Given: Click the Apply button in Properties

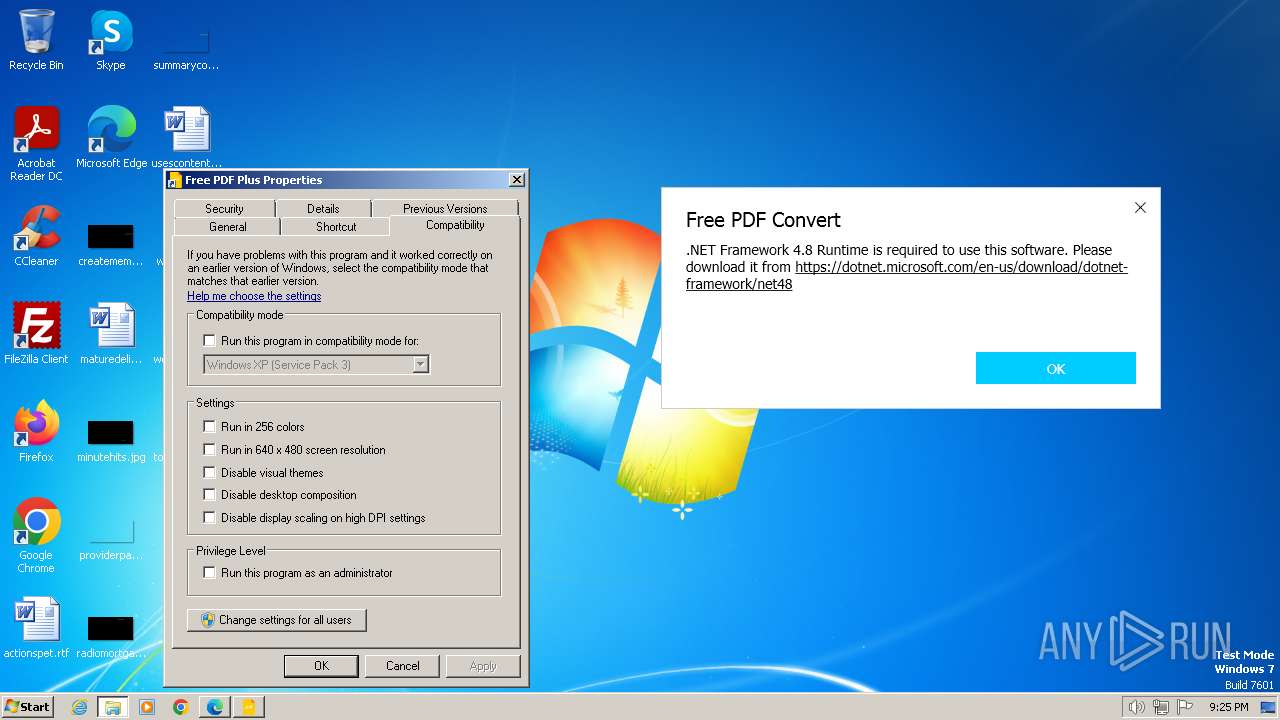Looking at the screenshot, I should click(x=483, y=666).
